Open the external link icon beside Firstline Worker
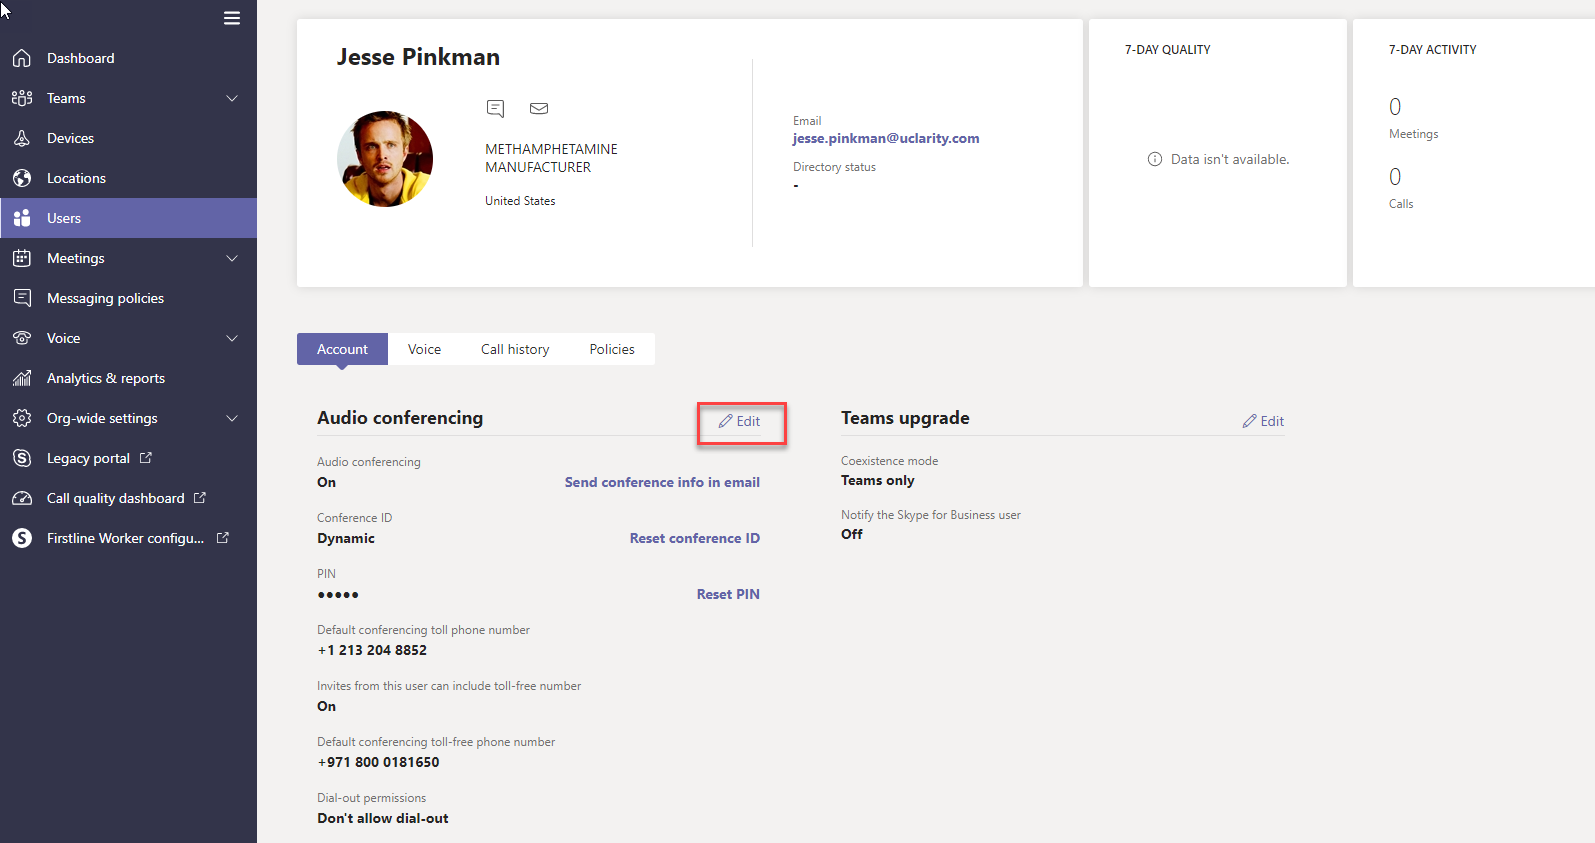 coord(223,537)
